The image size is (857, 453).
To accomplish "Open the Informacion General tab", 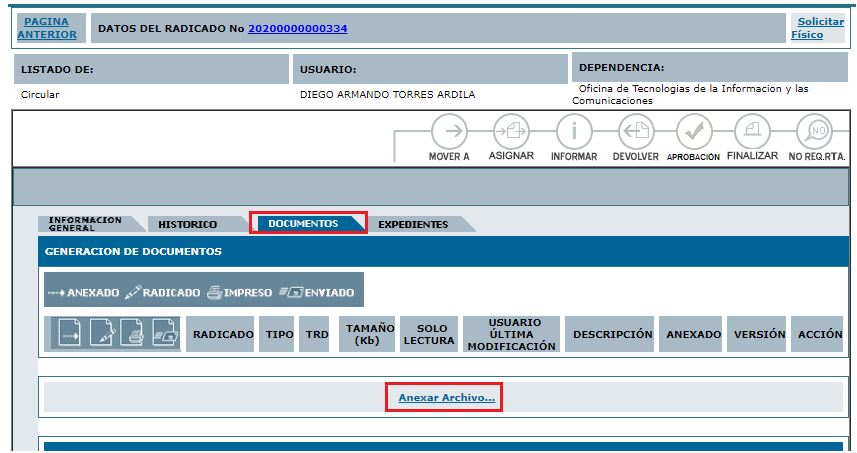I will 86,224.
